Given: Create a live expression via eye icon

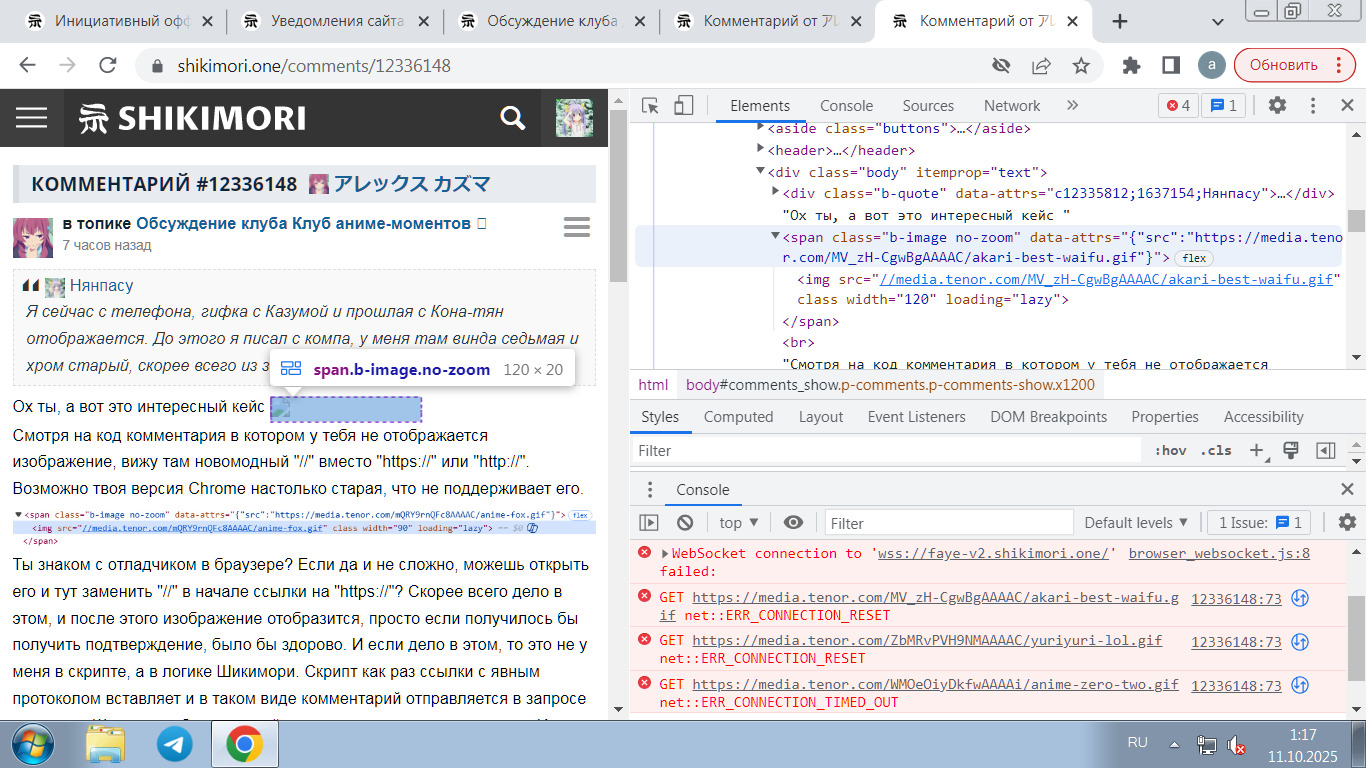Looking at the screenshot, I should (x=793, y=523).
